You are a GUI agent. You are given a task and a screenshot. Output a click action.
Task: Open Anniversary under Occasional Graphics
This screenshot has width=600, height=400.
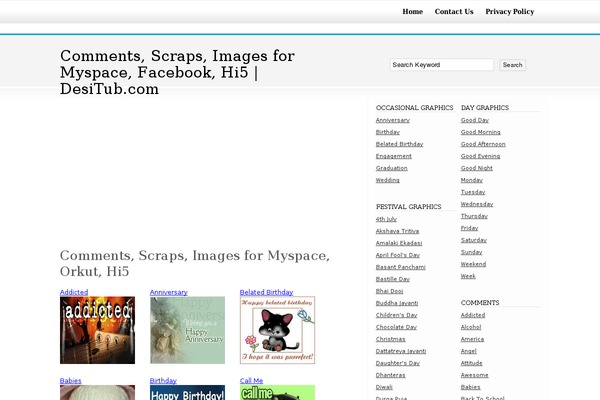click(x=393, y=120)
